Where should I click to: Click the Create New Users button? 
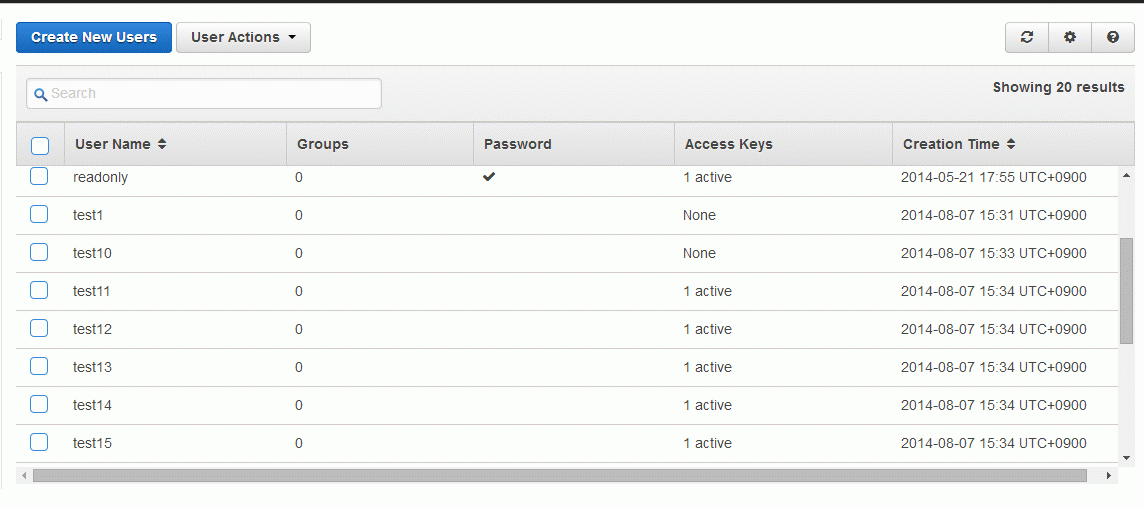pos(94,37)
